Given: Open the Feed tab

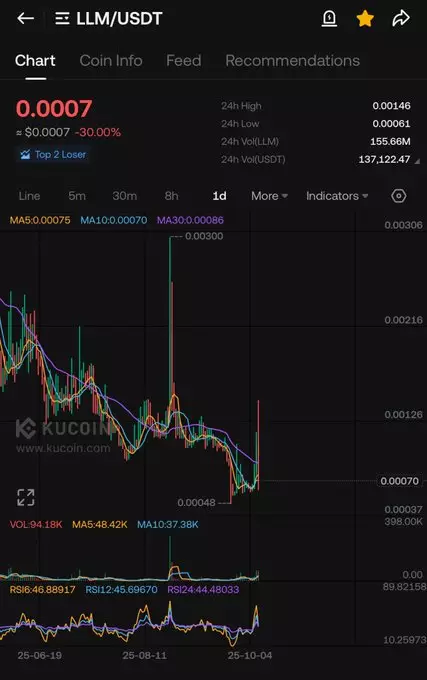Looking at the screenshot, I should click(184, 61).
